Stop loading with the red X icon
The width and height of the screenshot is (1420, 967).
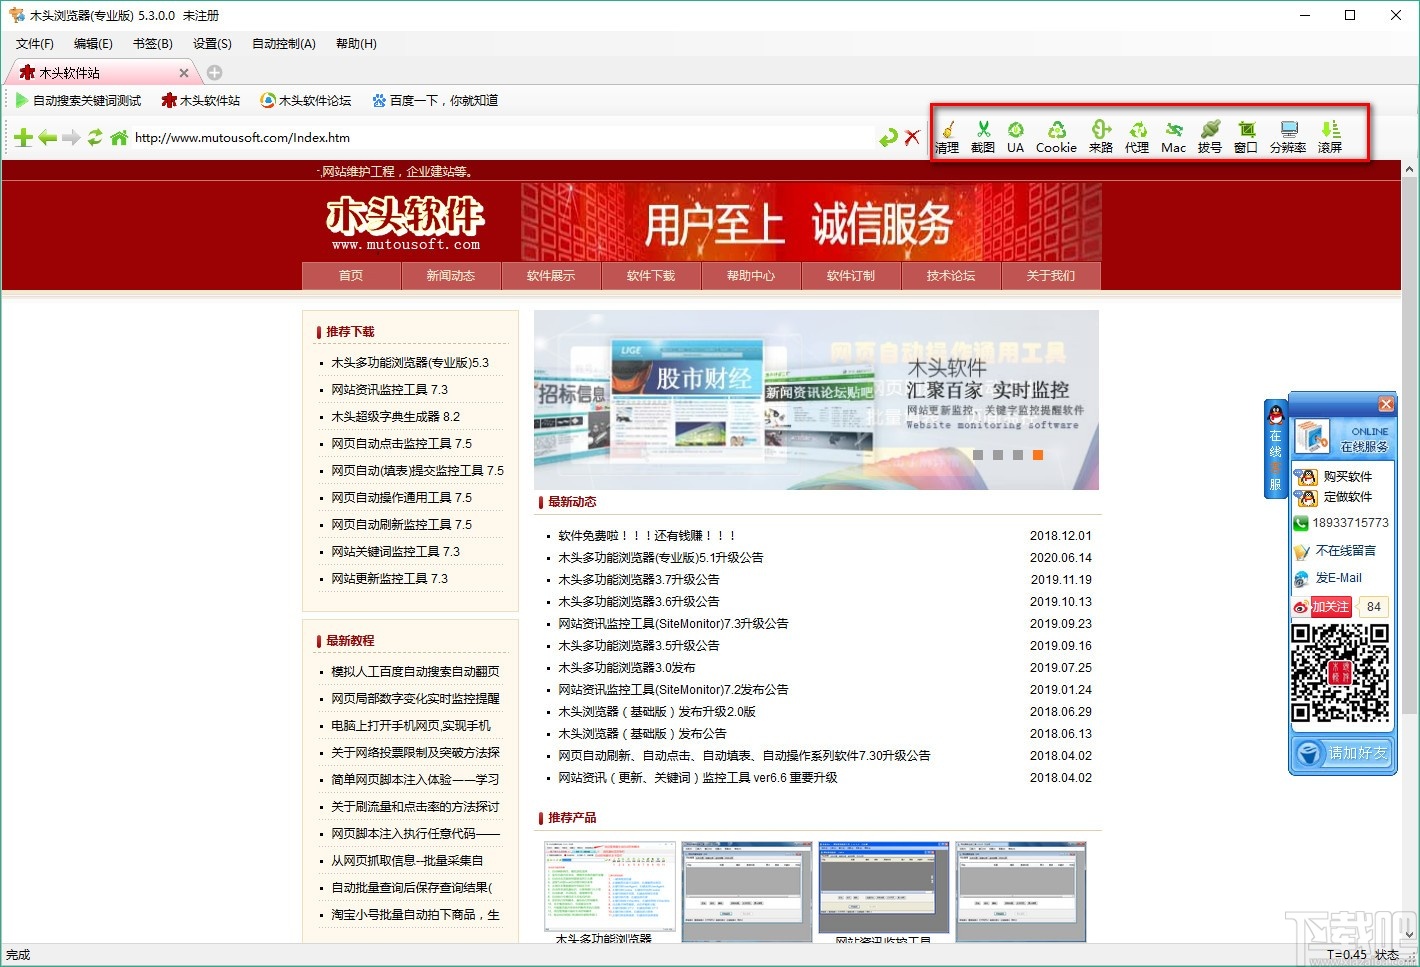(912, 138)
